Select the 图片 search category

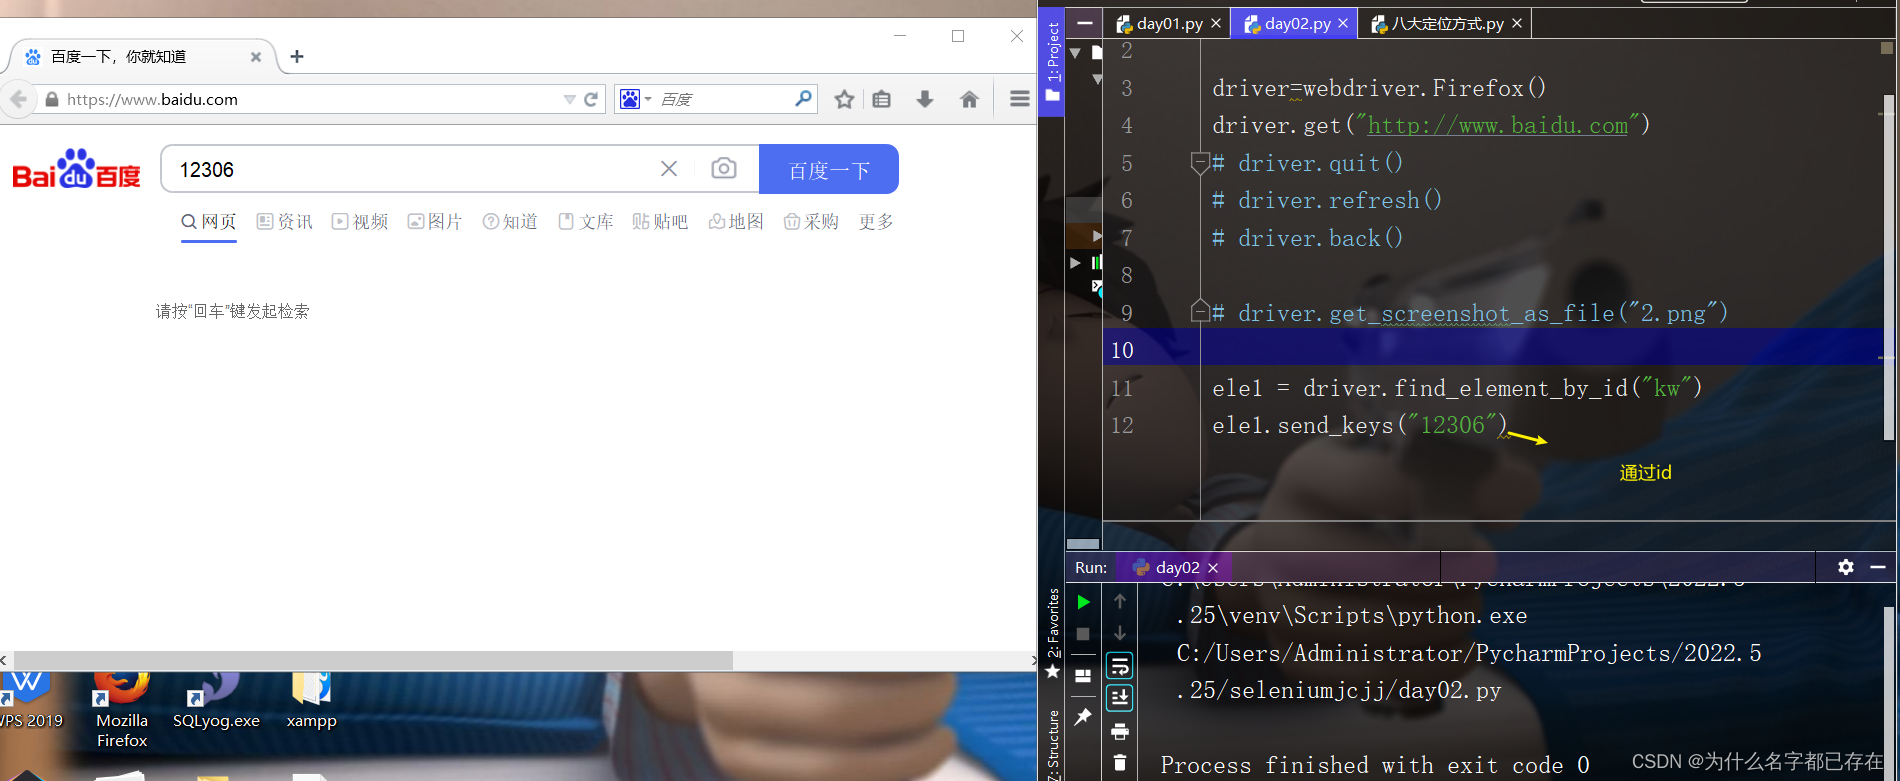click(435, 221)
